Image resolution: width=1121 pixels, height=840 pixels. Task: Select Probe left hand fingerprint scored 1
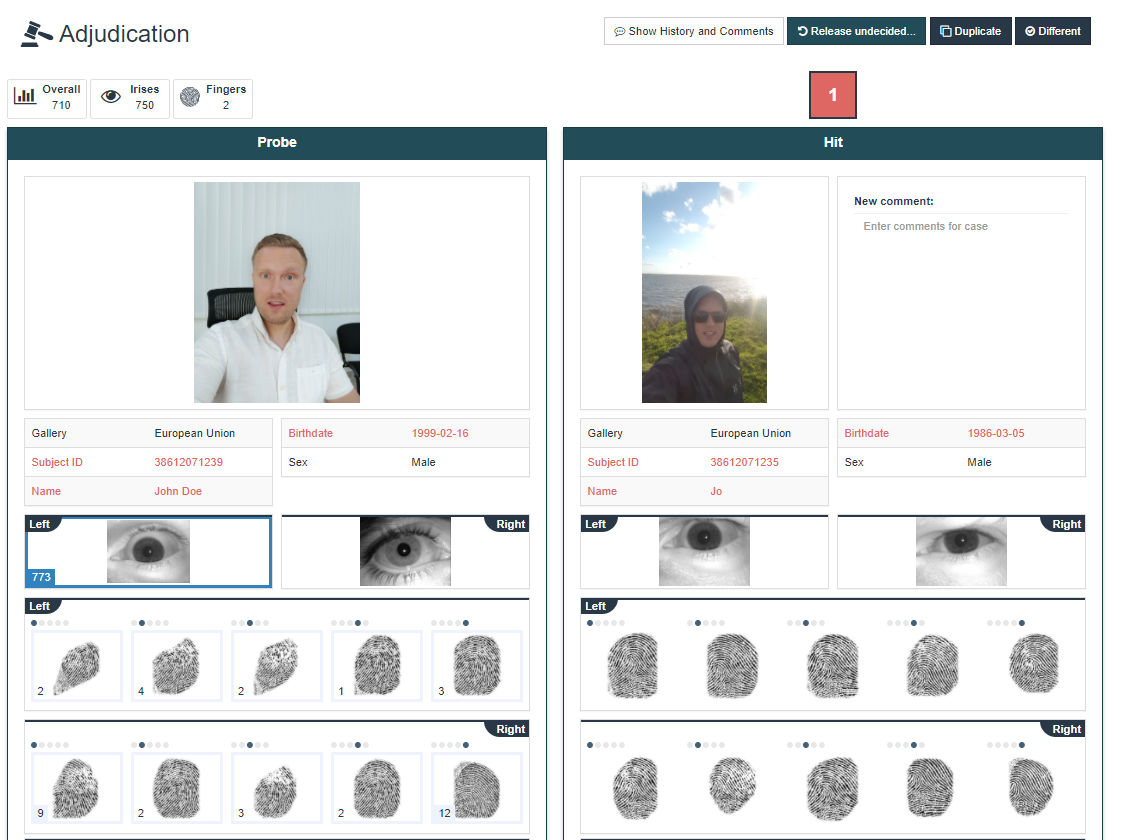(377, 666)
